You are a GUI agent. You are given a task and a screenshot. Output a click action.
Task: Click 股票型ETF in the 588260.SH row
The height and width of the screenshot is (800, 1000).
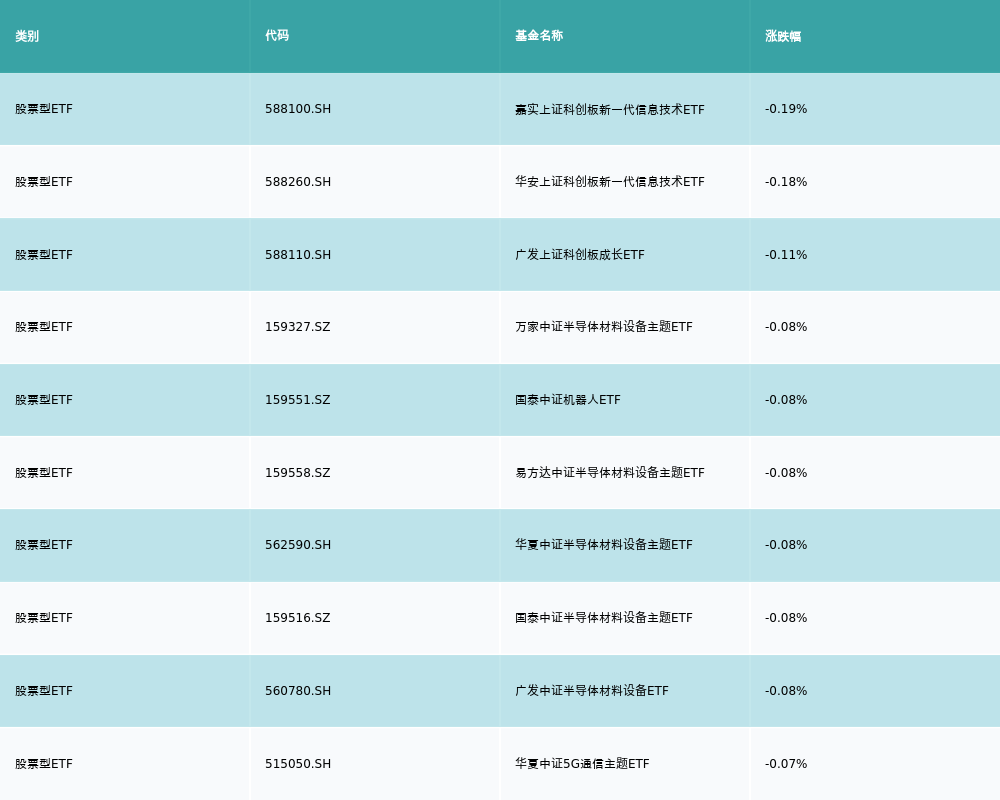[x=44, y=182]
